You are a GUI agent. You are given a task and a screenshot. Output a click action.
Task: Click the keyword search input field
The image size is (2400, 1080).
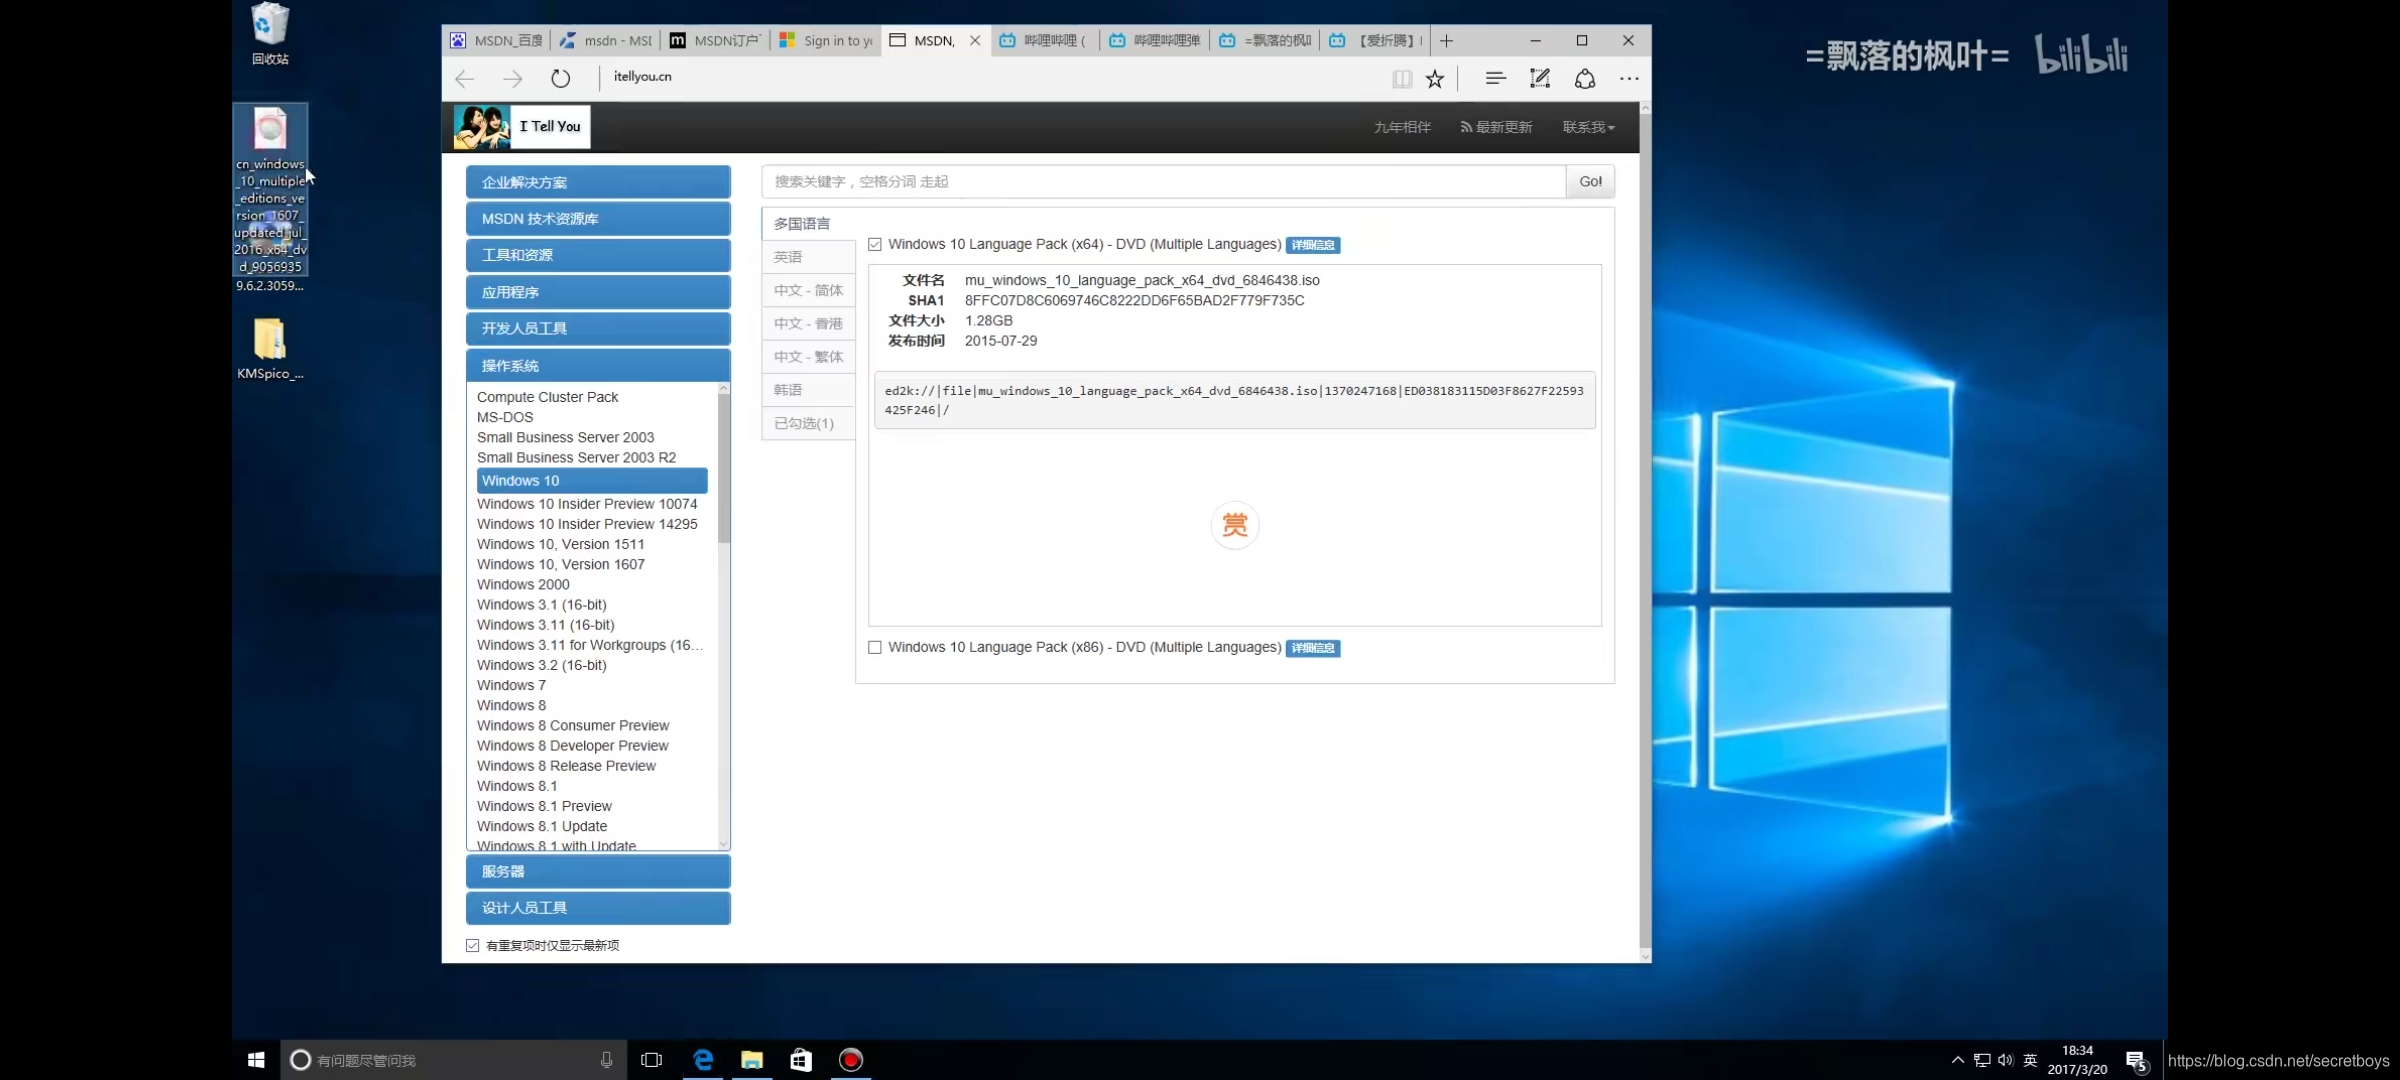[x=1162, y=181]
